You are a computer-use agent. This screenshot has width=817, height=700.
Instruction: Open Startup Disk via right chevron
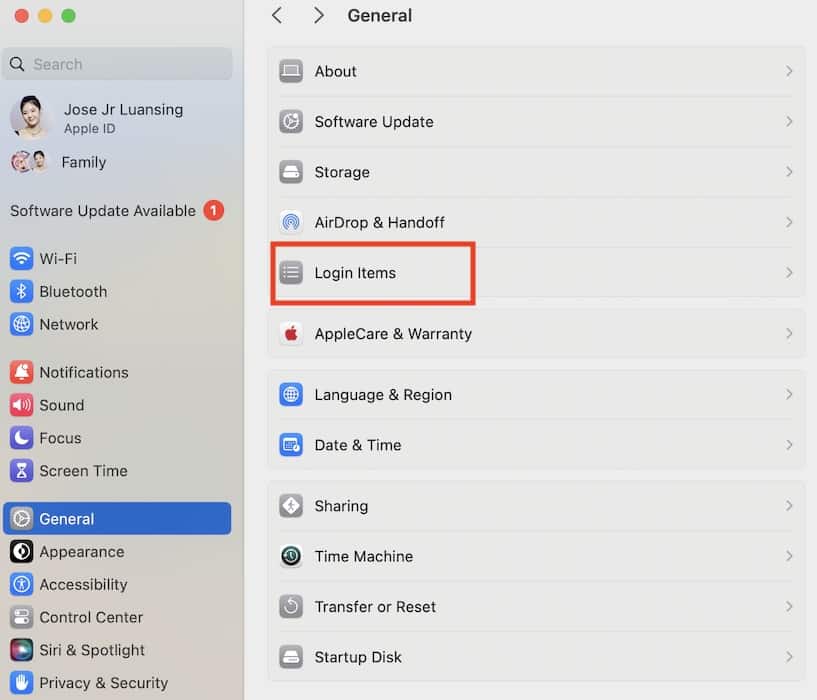point(789,657)
